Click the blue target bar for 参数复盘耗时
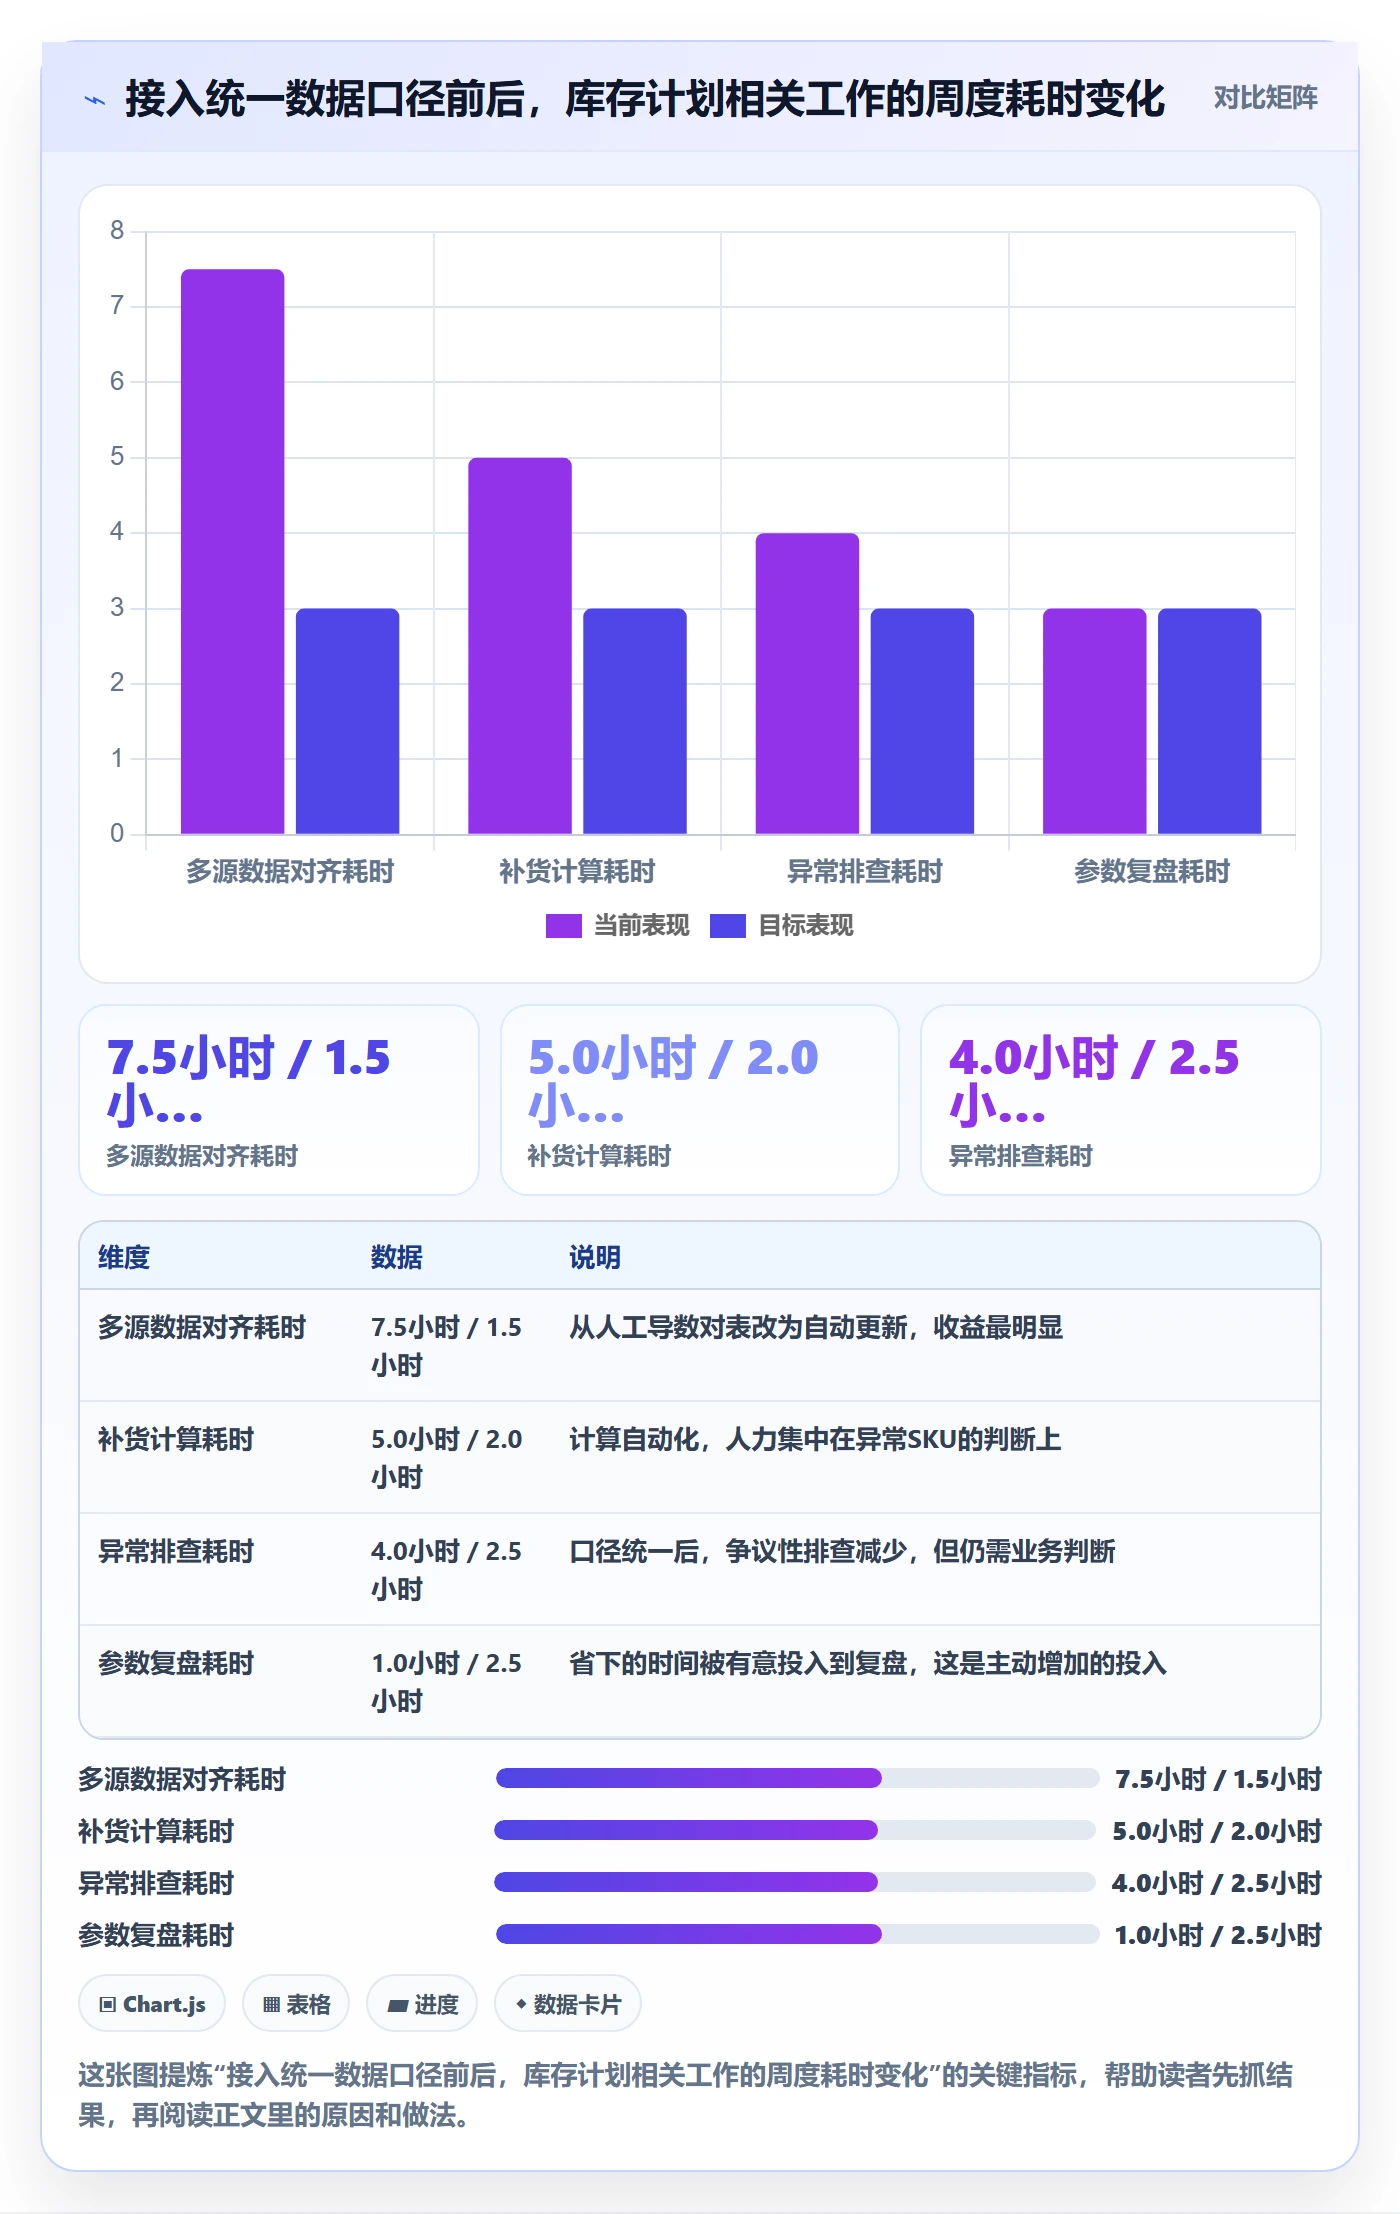 coord(1210,721)
